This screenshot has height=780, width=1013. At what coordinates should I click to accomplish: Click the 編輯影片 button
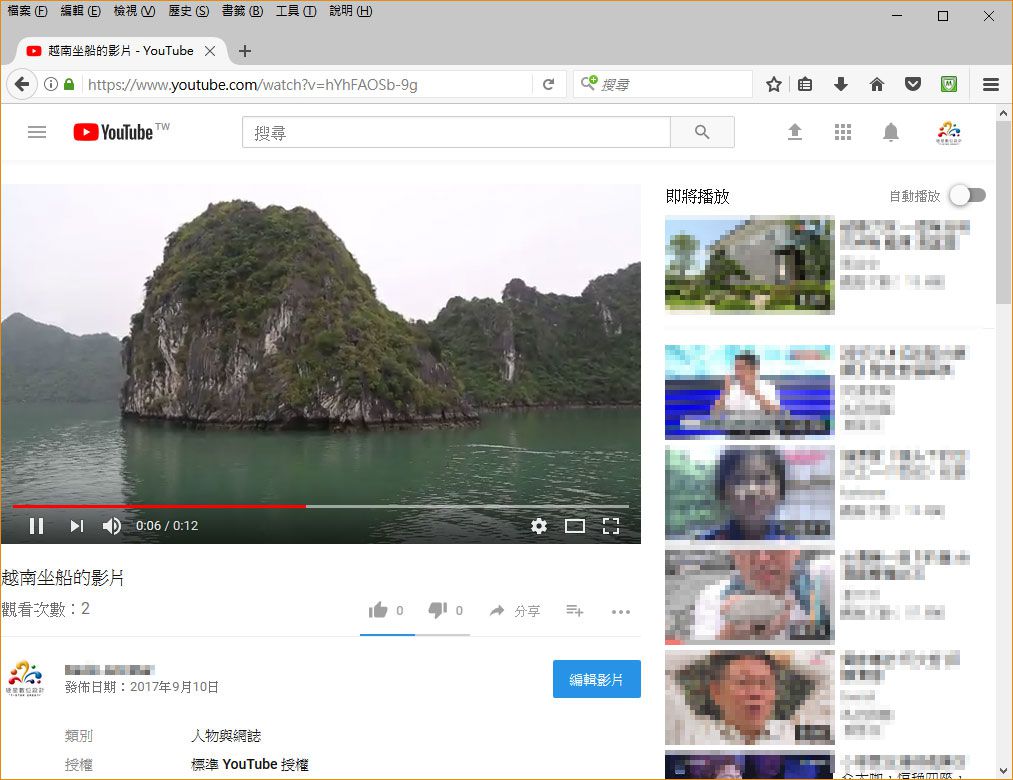coord(596,678)
